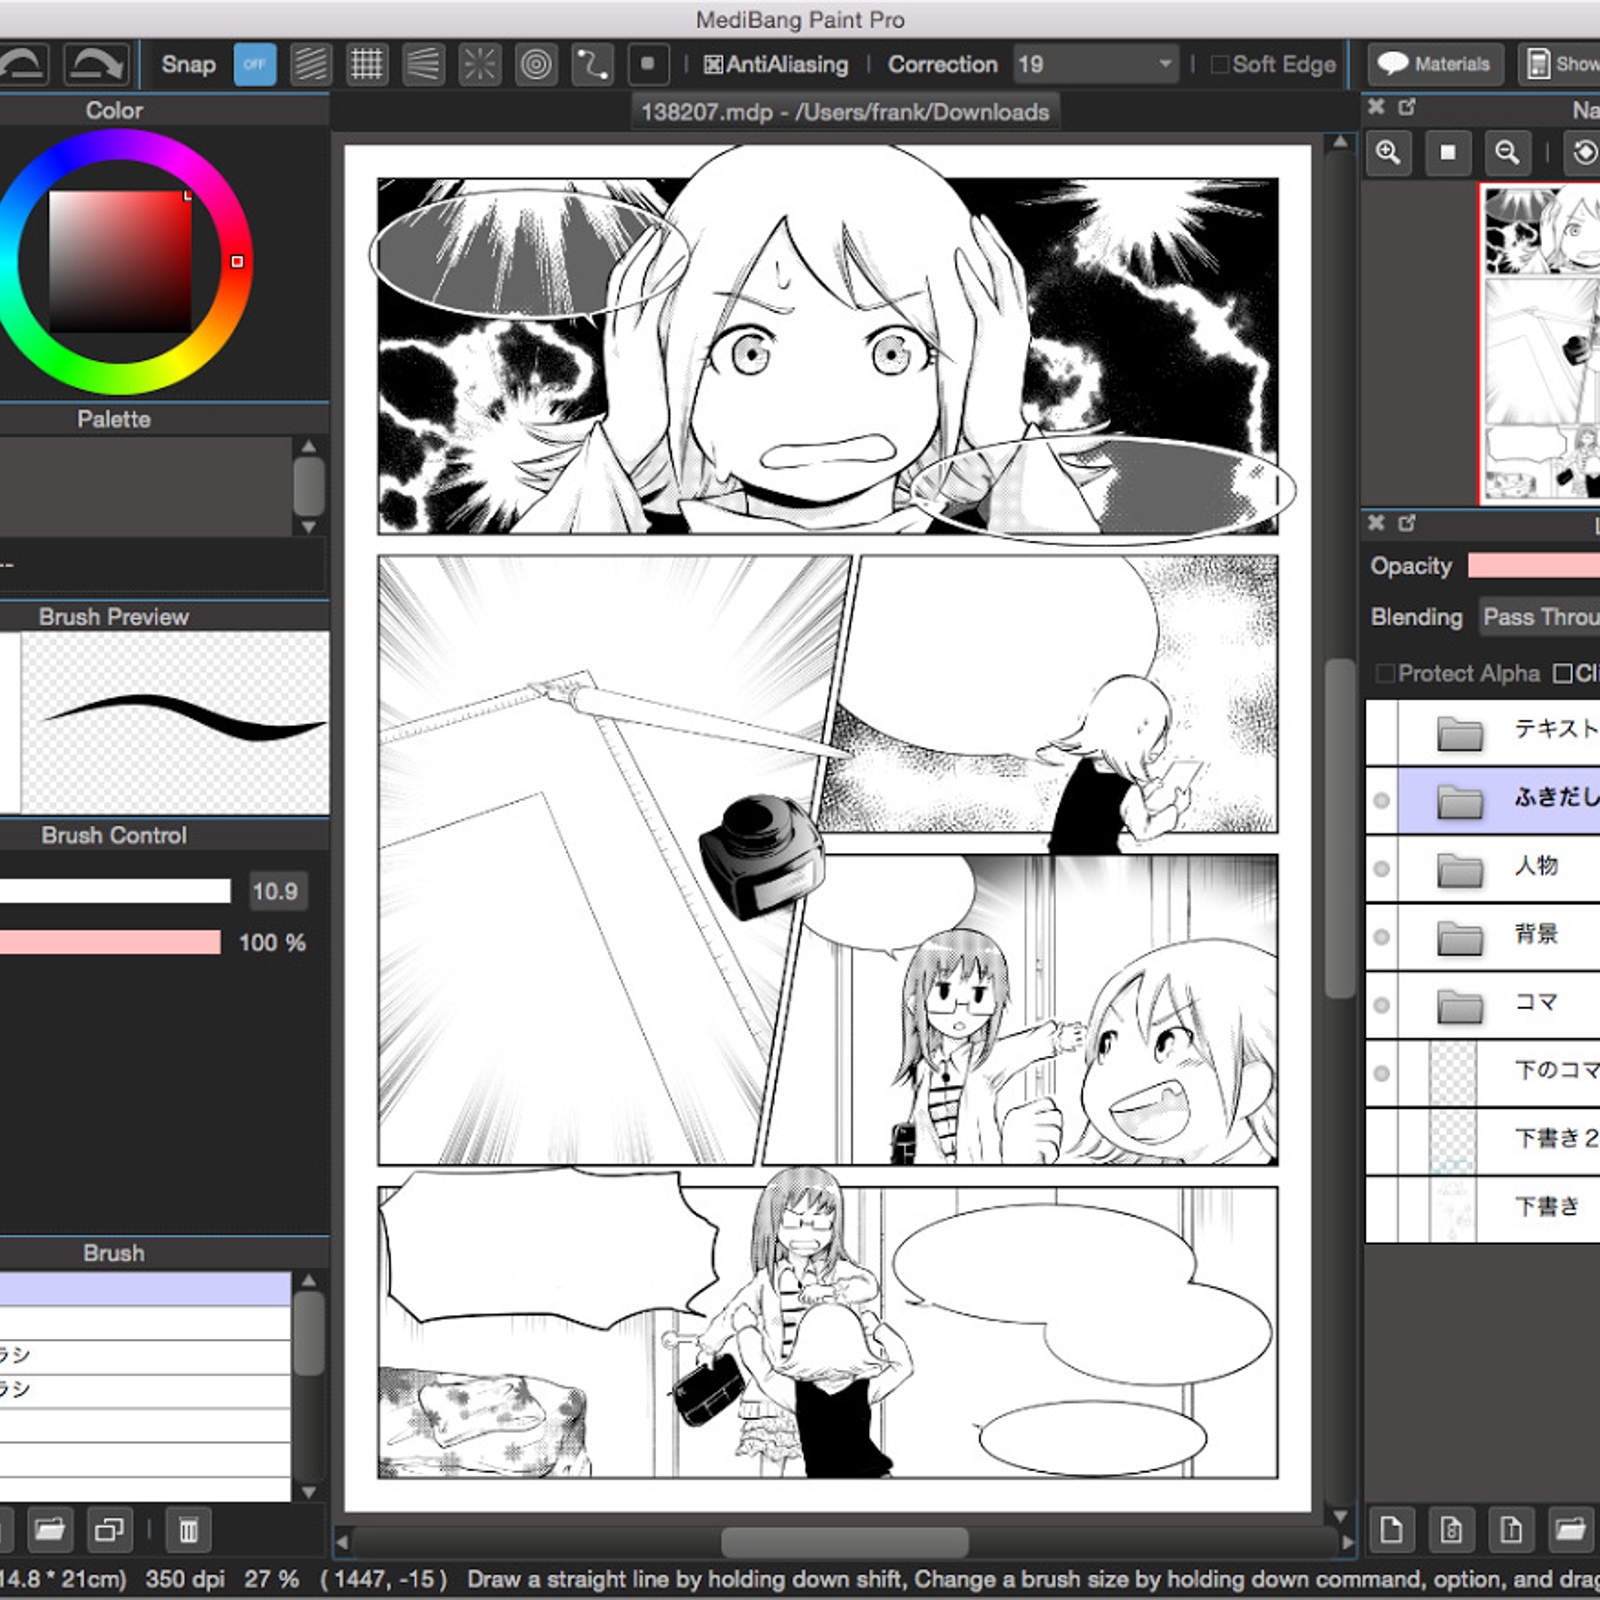1600x1600 pixels.
Task: Toggle visibility of 人物 layer folder
Action: pos(1382,869)
